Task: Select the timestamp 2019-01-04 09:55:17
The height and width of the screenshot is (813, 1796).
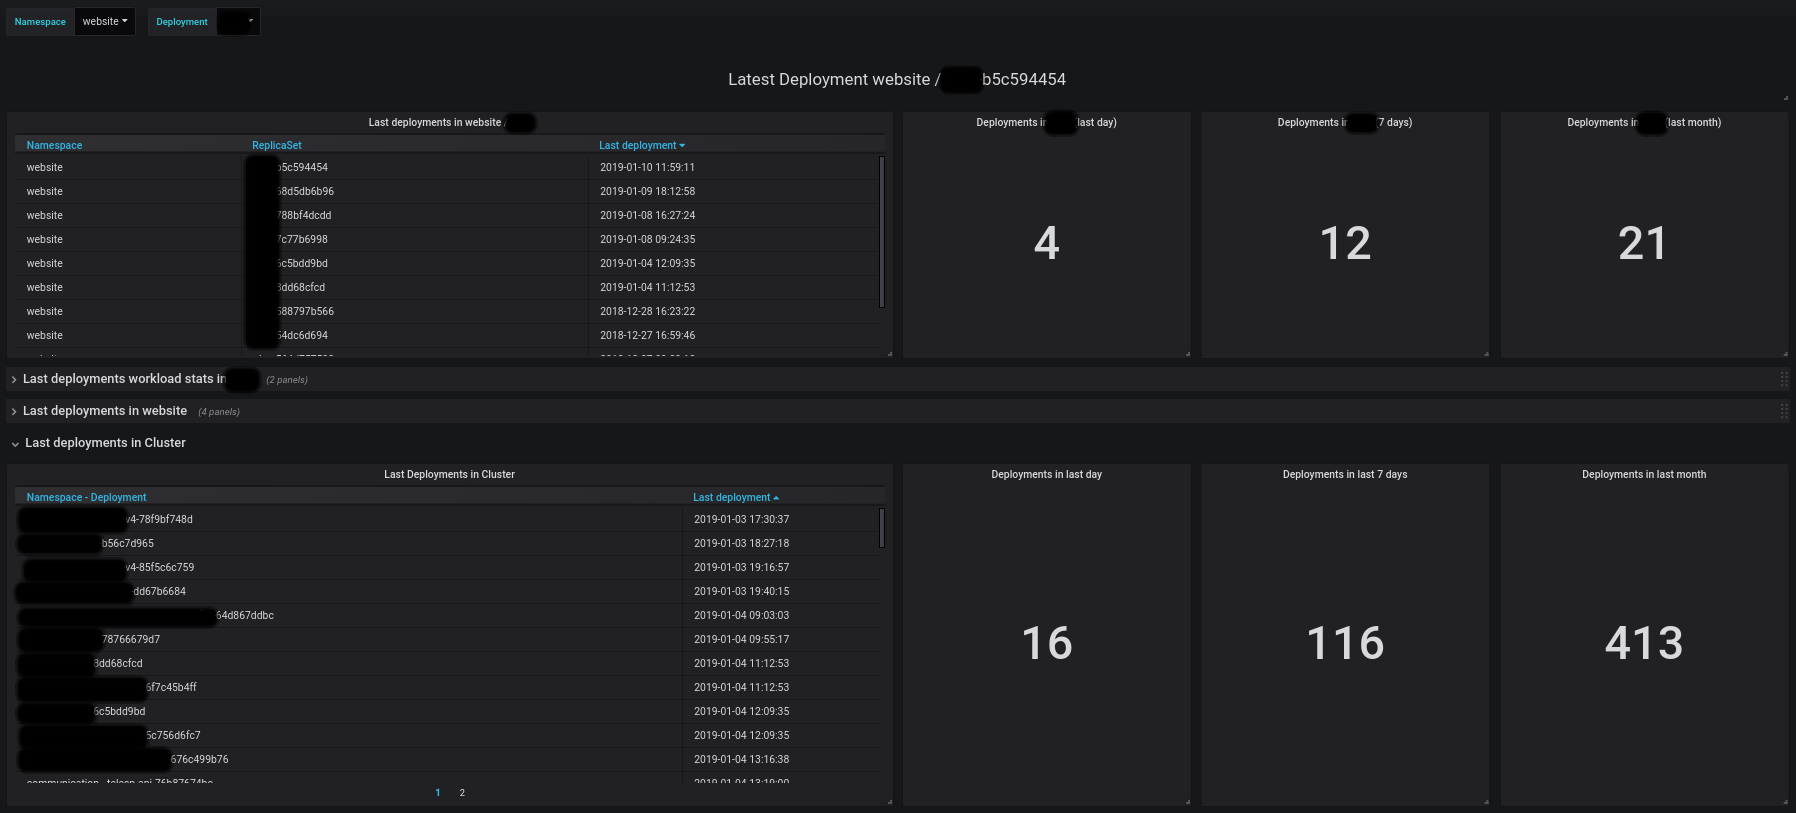Action: tap(742, 640)
